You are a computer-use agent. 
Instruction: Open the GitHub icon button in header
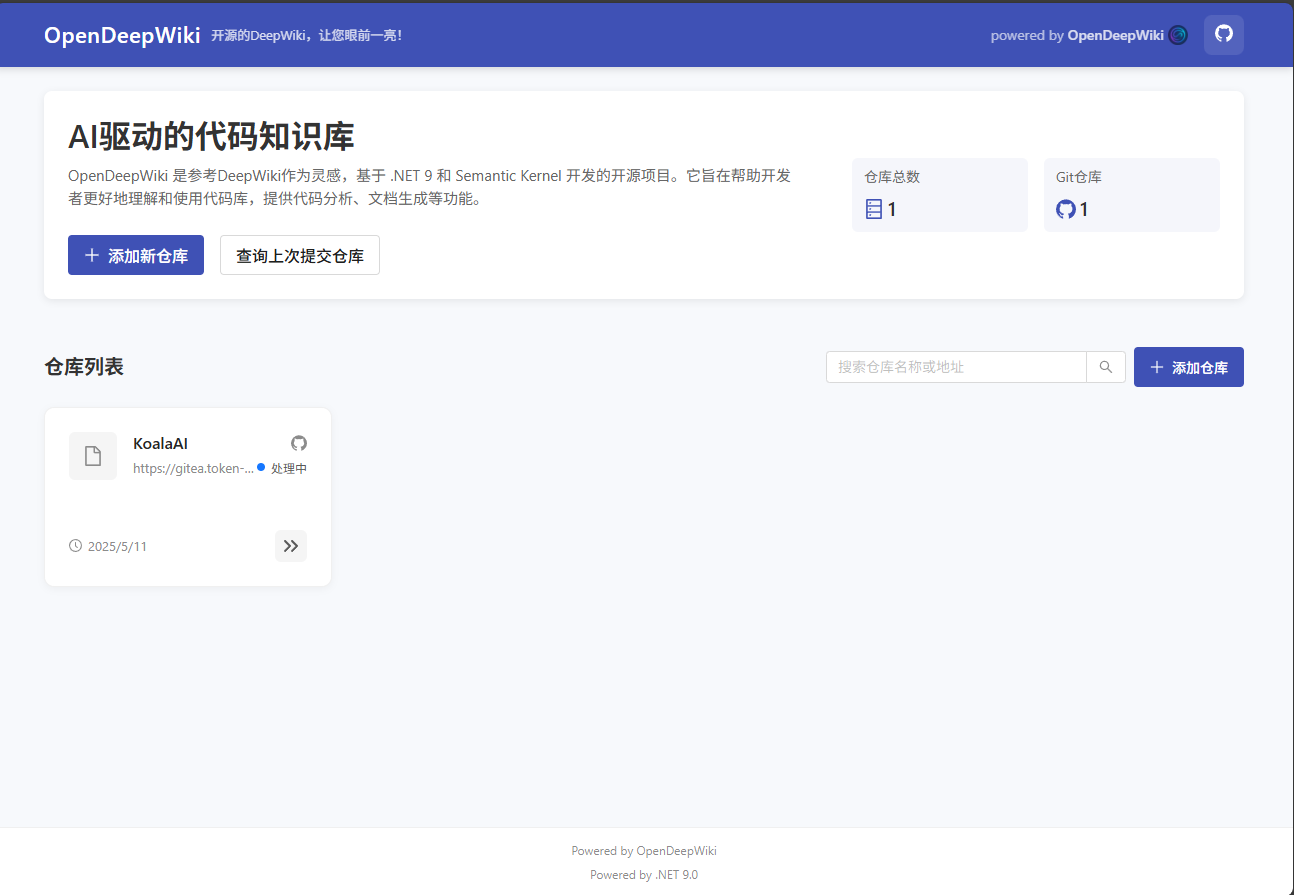1223,35
